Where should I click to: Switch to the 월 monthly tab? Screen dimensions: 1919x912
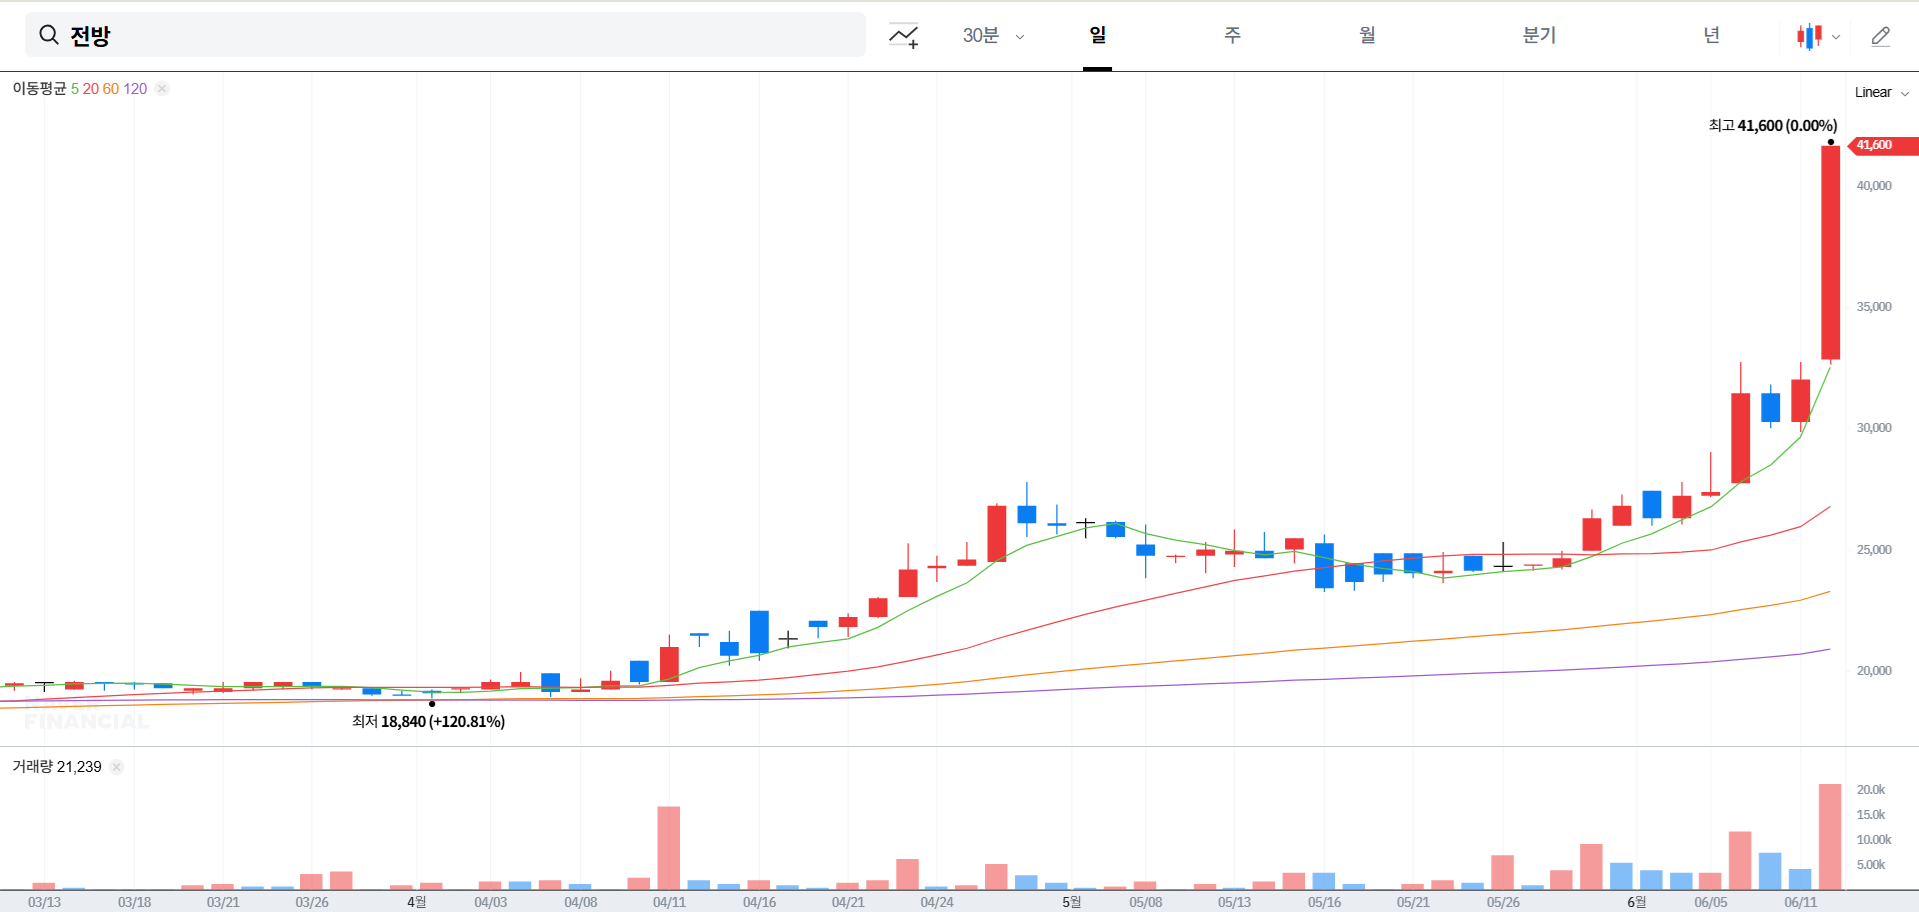(1367, 35)
